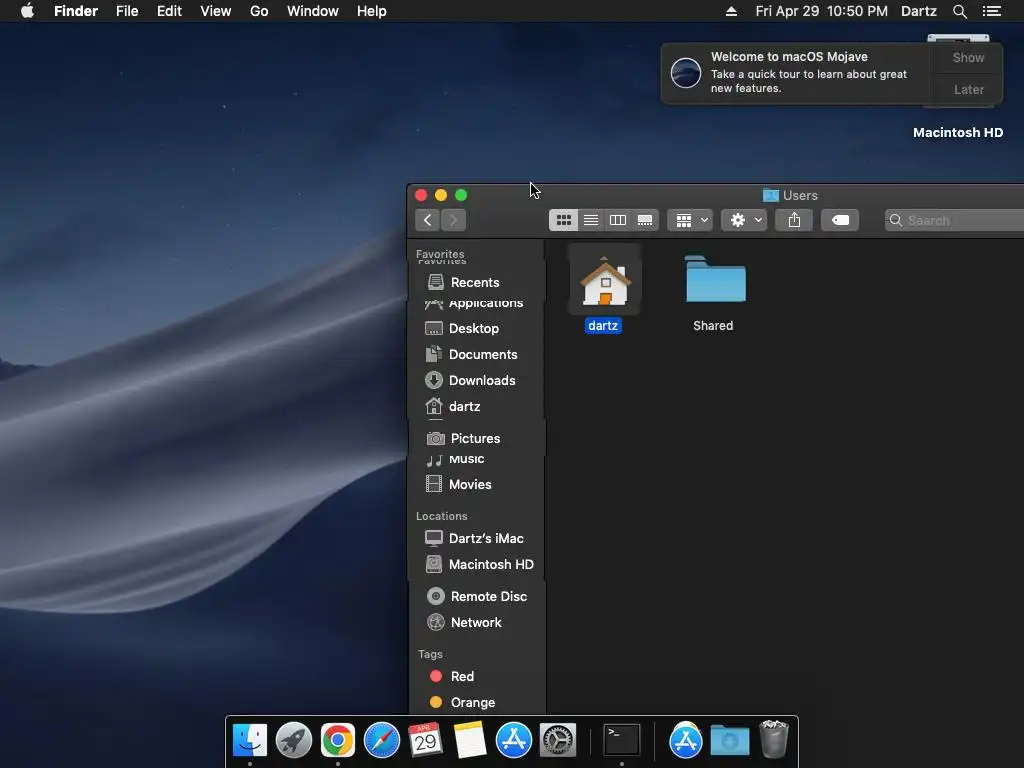Image resolution: width=1024 pixels, height=768 pixels.
Task: Click the Dartz user name in menu bar
Action: click(918, 11)
